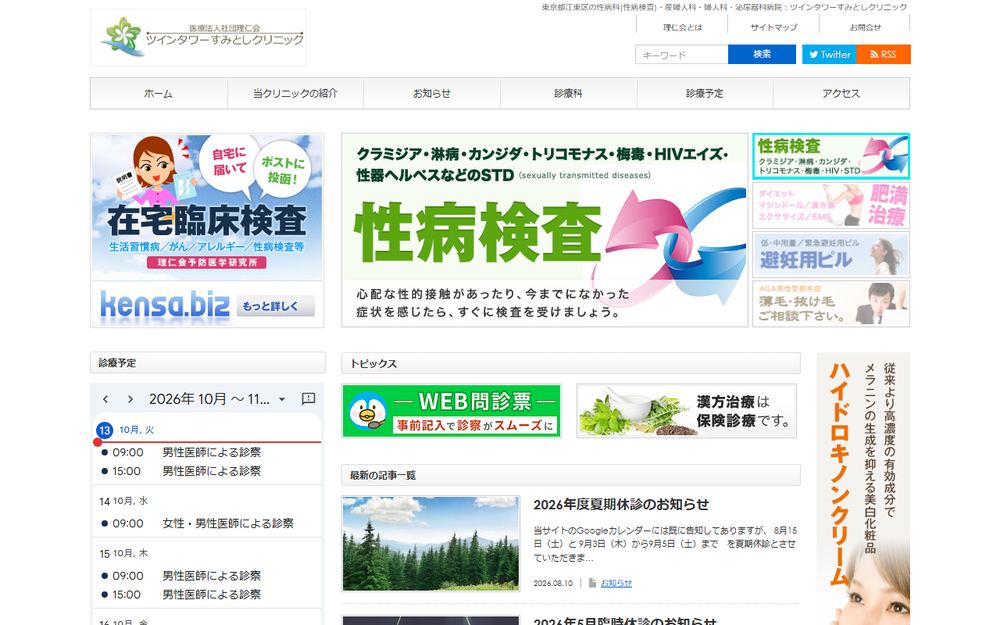The image size is (1000, 625).
Task: Select the 避妊用ピル slider thumbnail
Action: pyautogui.click(x=831, y=254)
